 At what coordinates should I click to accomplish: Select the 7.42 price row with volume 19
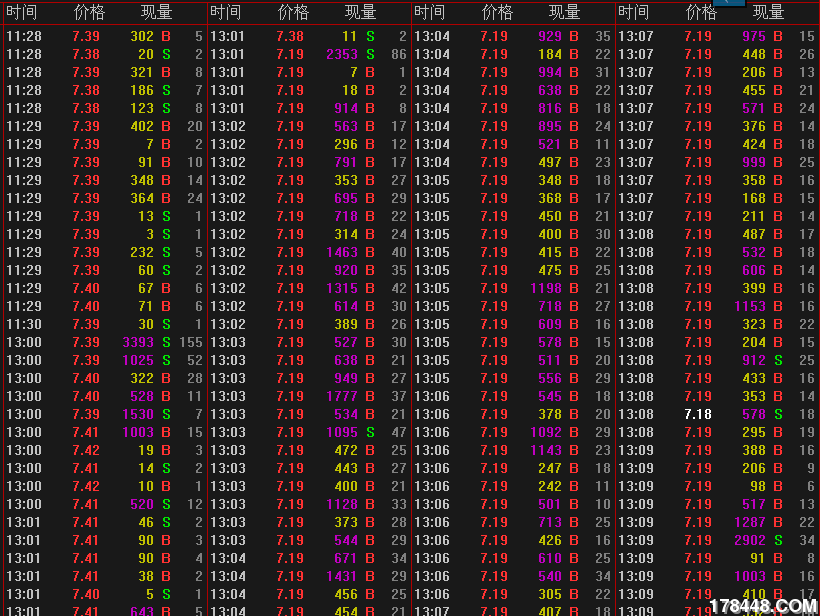(x=86, y=450)
